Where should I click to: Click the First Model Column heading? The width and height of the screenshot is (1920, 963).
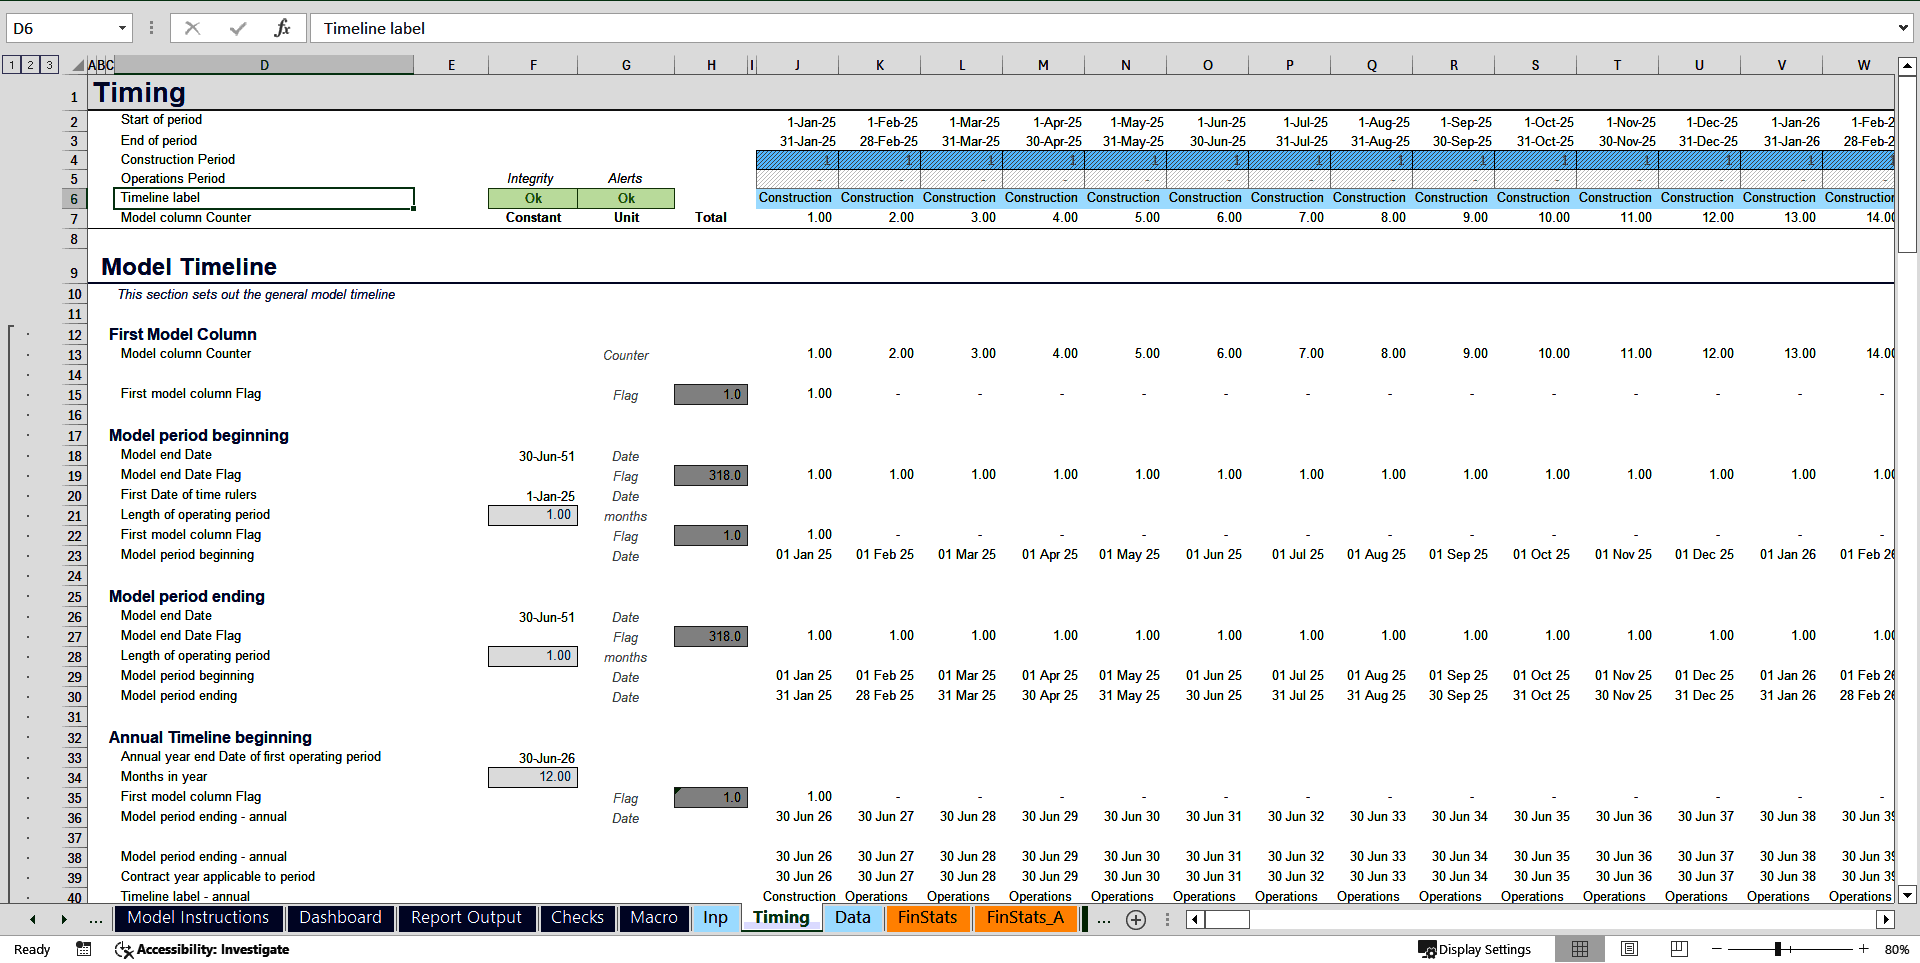click(x=183, y=334)
